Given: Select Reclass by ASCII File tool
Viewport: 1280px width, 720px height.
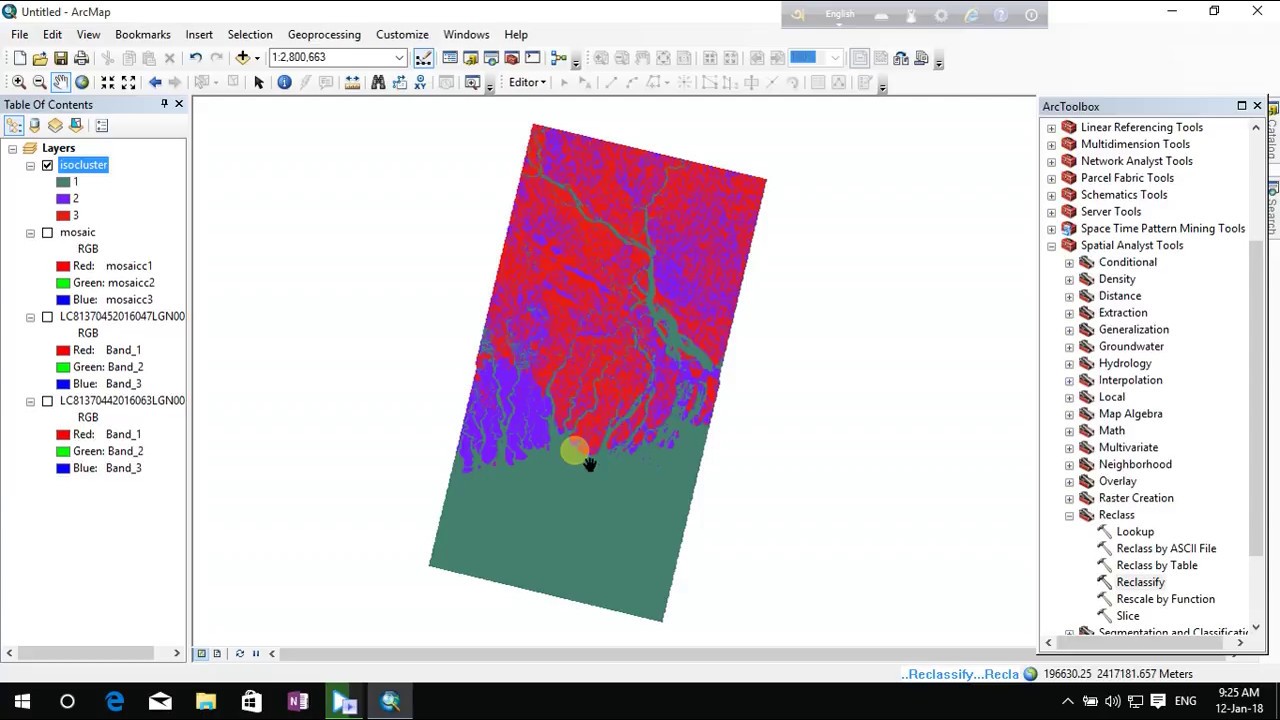Looking at the screenshot, I should (1166, 549).
